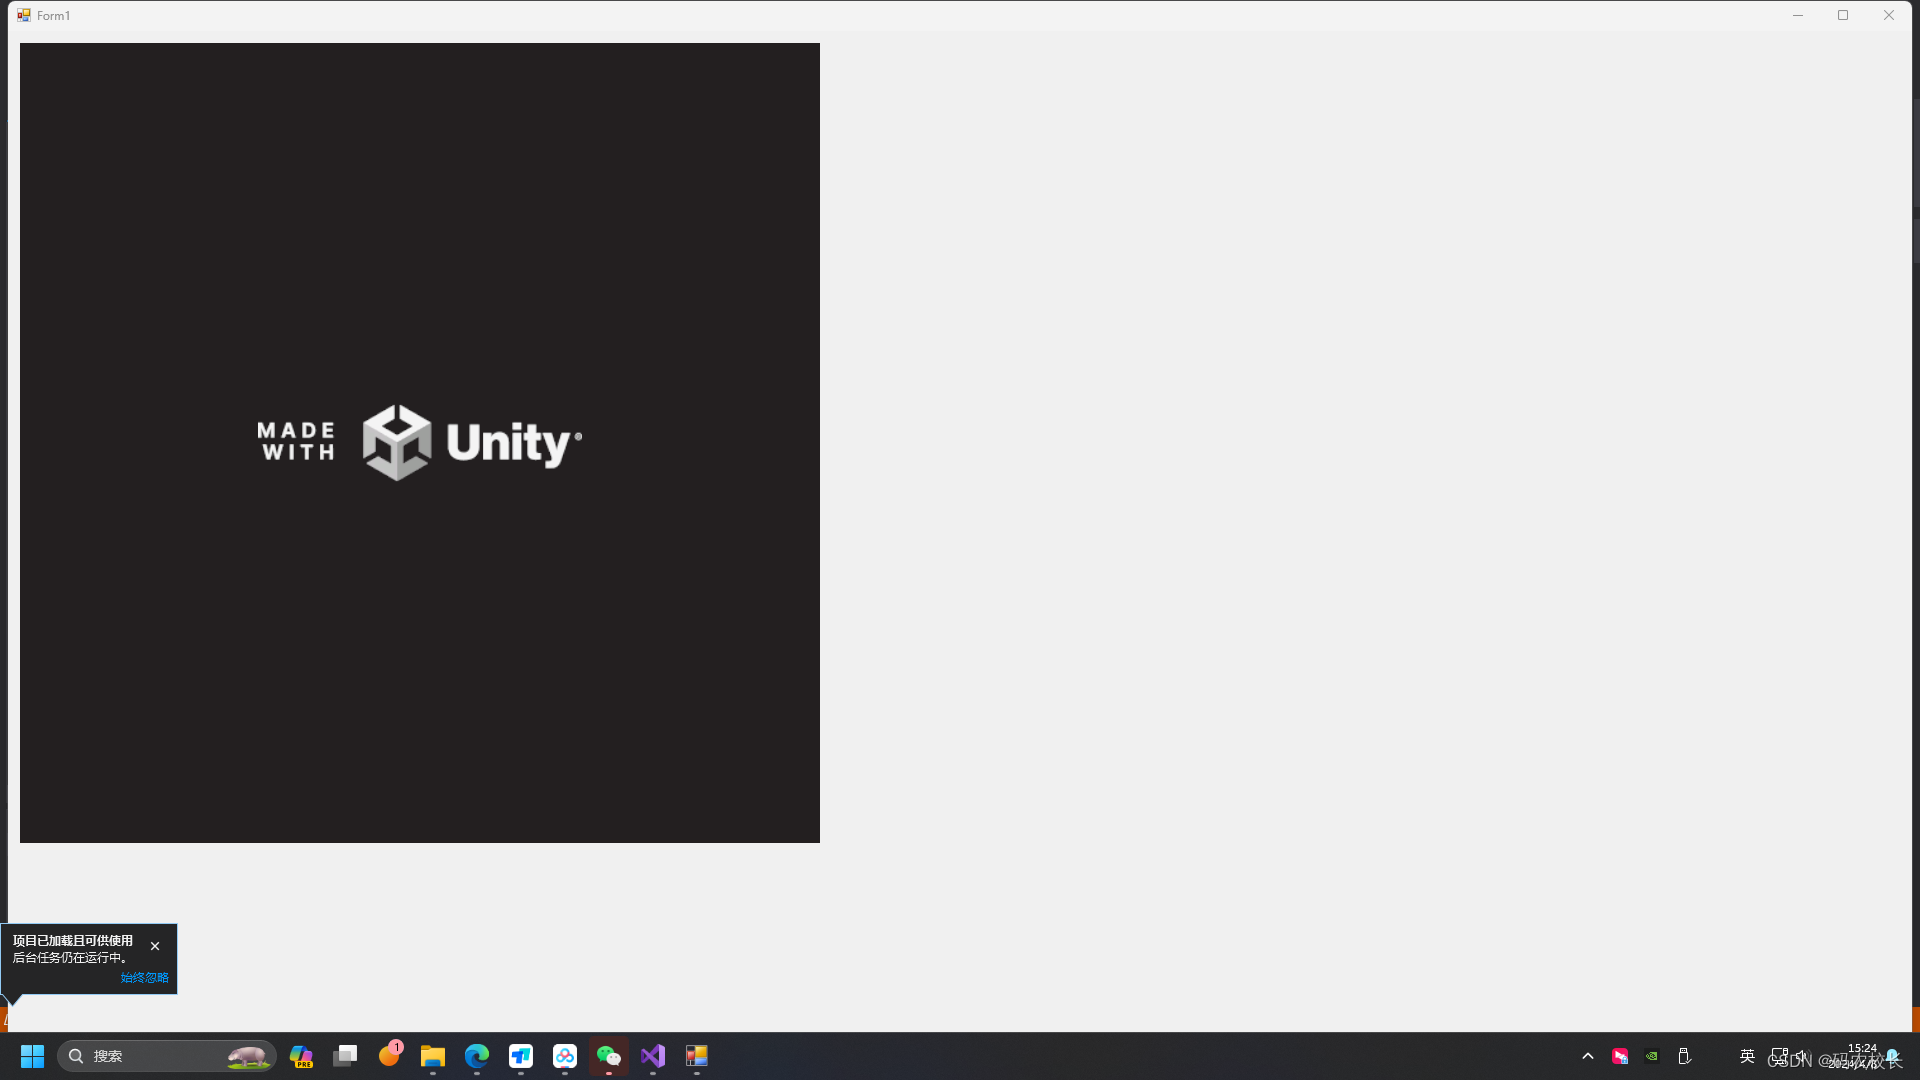Image resolution: width=1920 pixels, height=1080 pixels.
Task: Open the clock showing 15:24
Action: [1861, 1055]
